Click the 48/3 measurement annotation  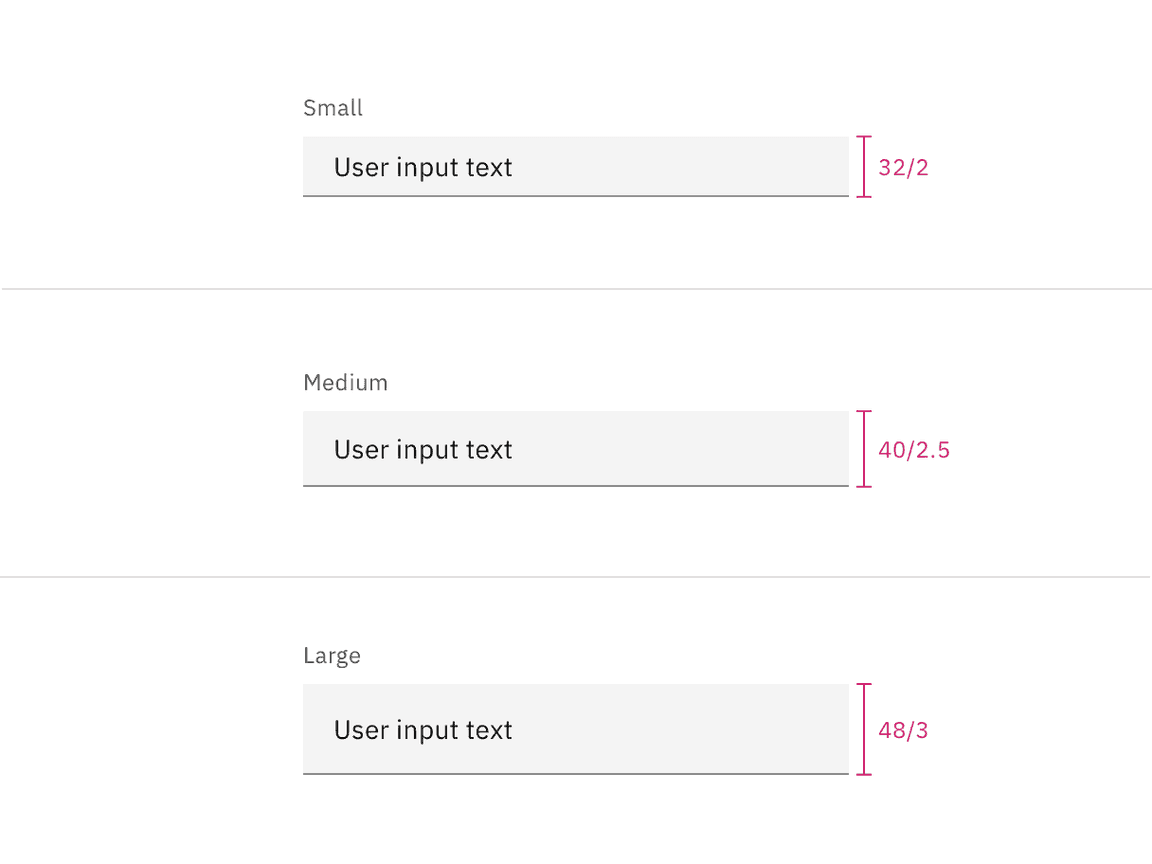click(x=902, y=730)
